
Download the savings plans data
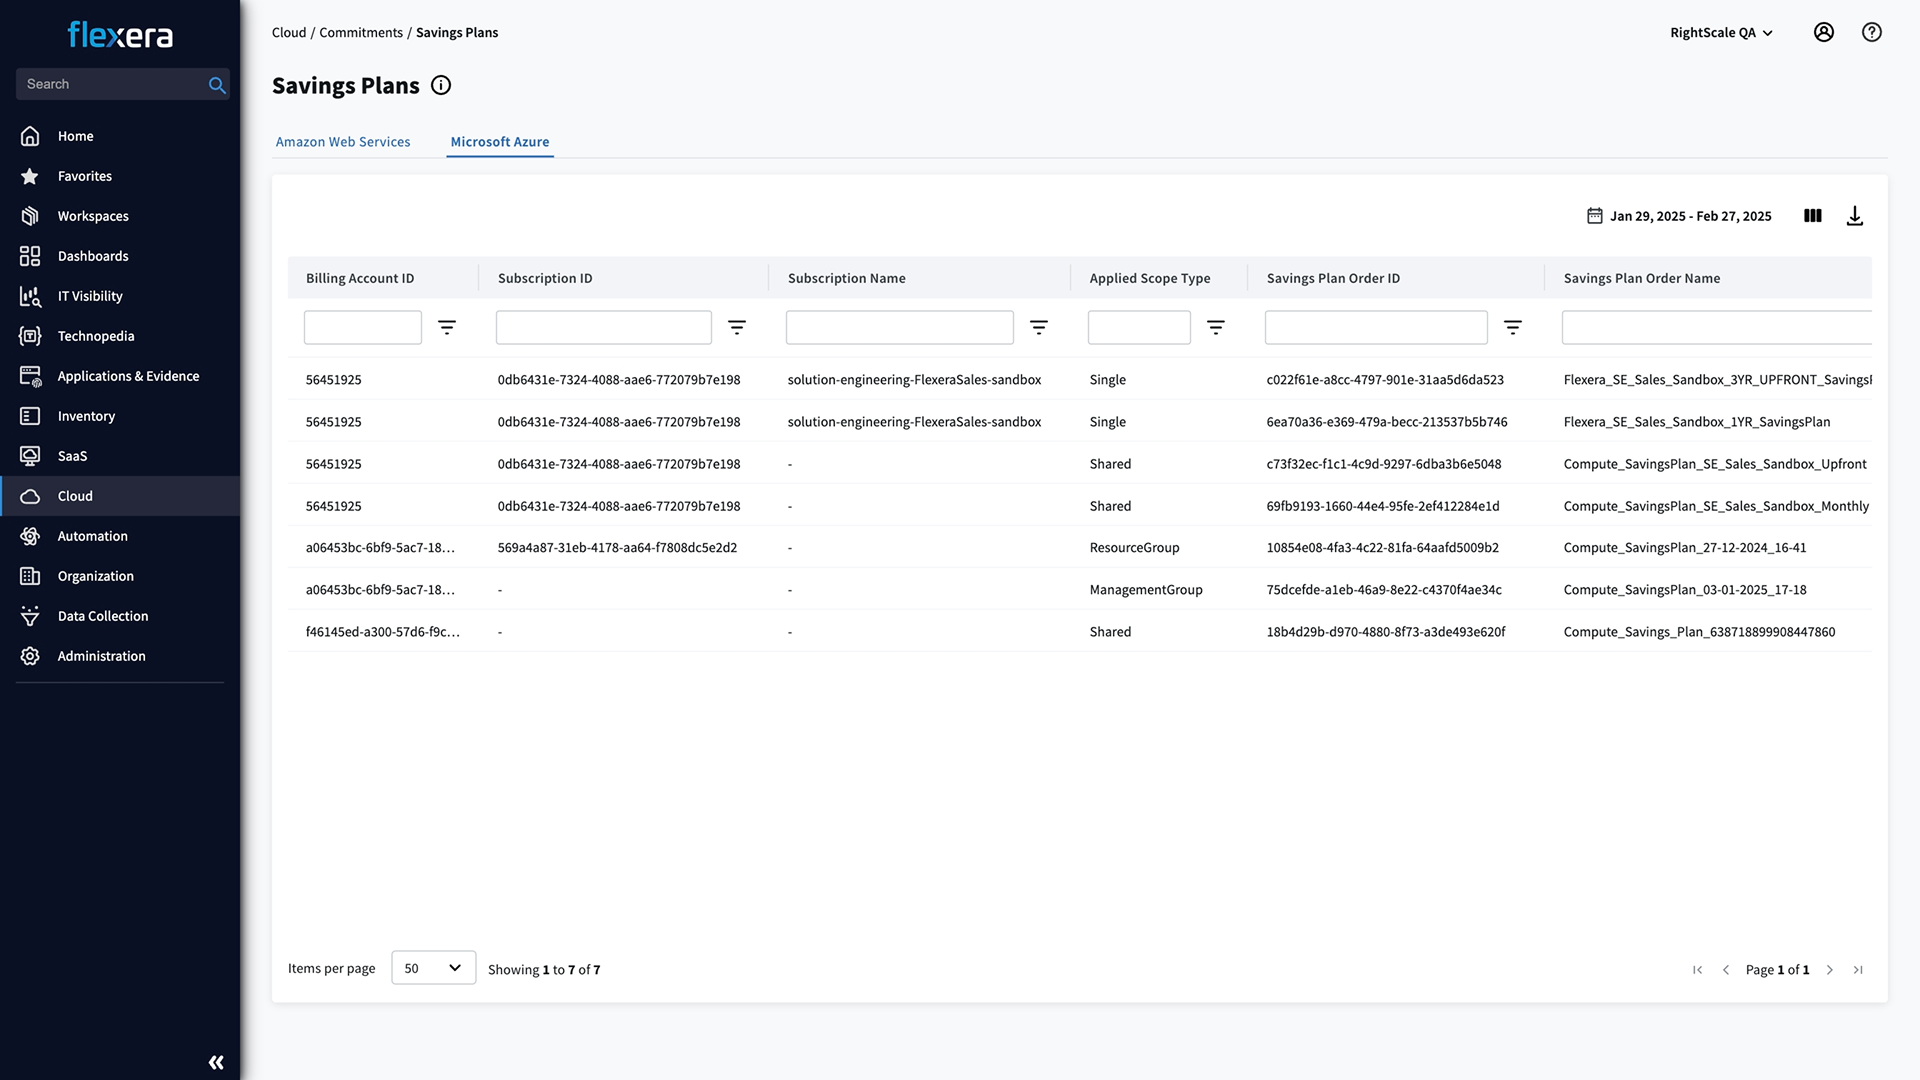pyautogui.click(x=1855, y=215)
